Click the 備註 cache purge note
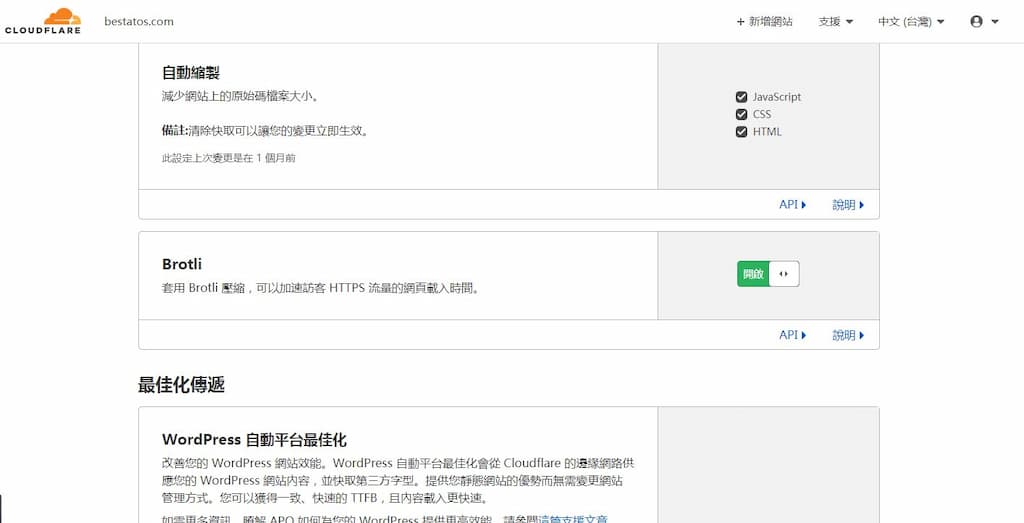1024x523 pixels. (x=265, y=131)
